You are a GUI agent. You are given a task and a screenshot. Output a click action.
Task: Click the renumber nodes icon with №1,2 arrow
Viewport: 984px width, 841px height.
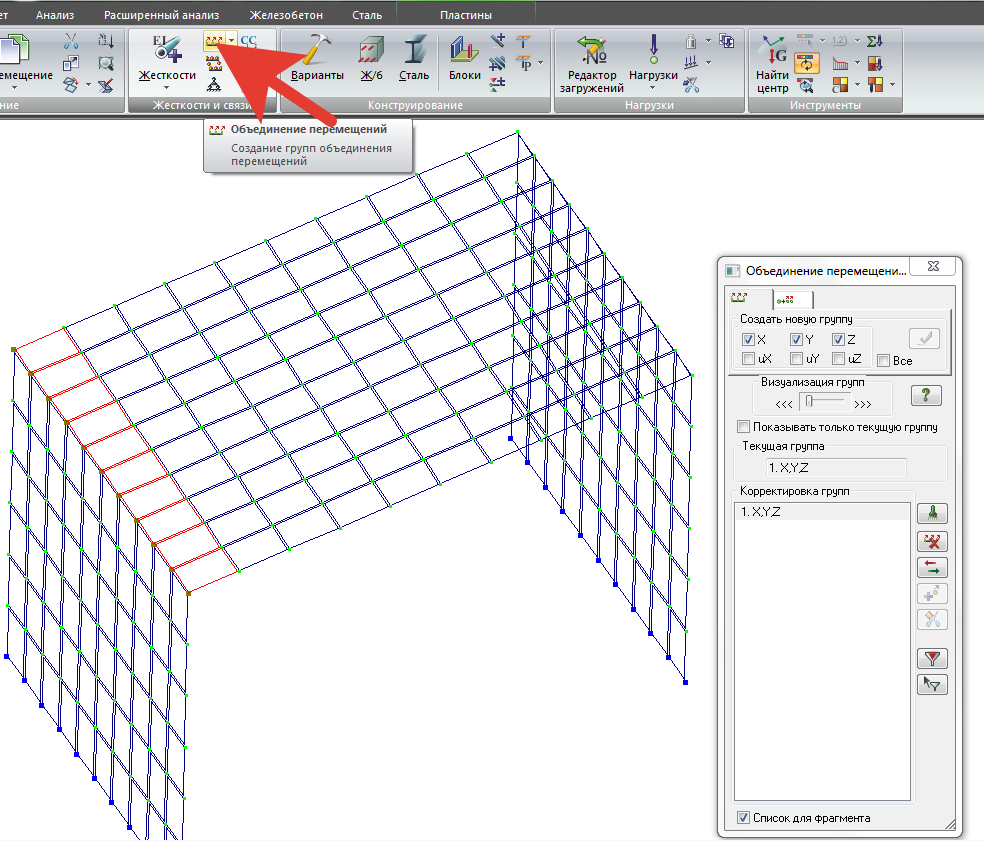(105, 41)
